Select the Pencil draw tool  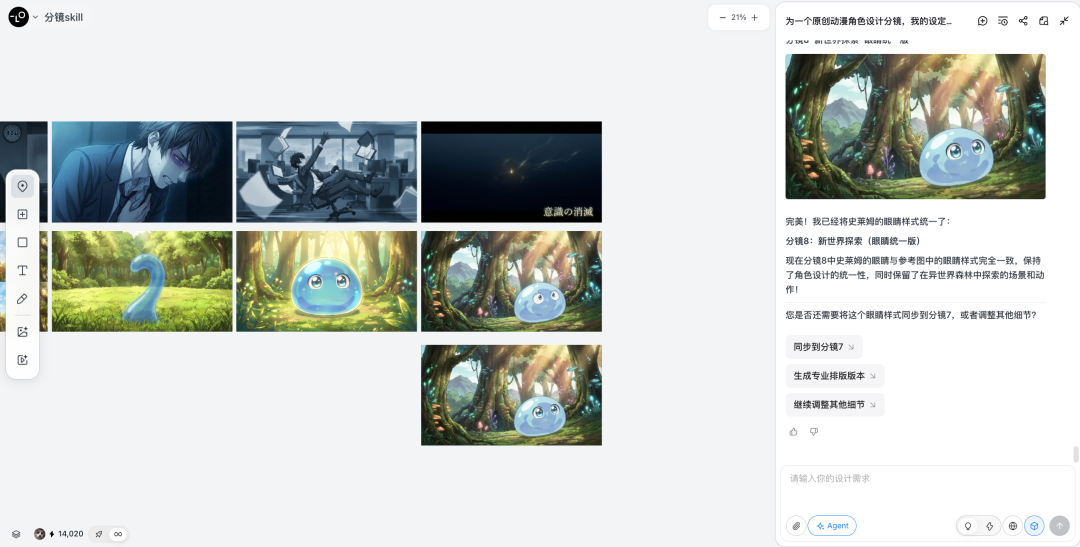tap(22, 299)
